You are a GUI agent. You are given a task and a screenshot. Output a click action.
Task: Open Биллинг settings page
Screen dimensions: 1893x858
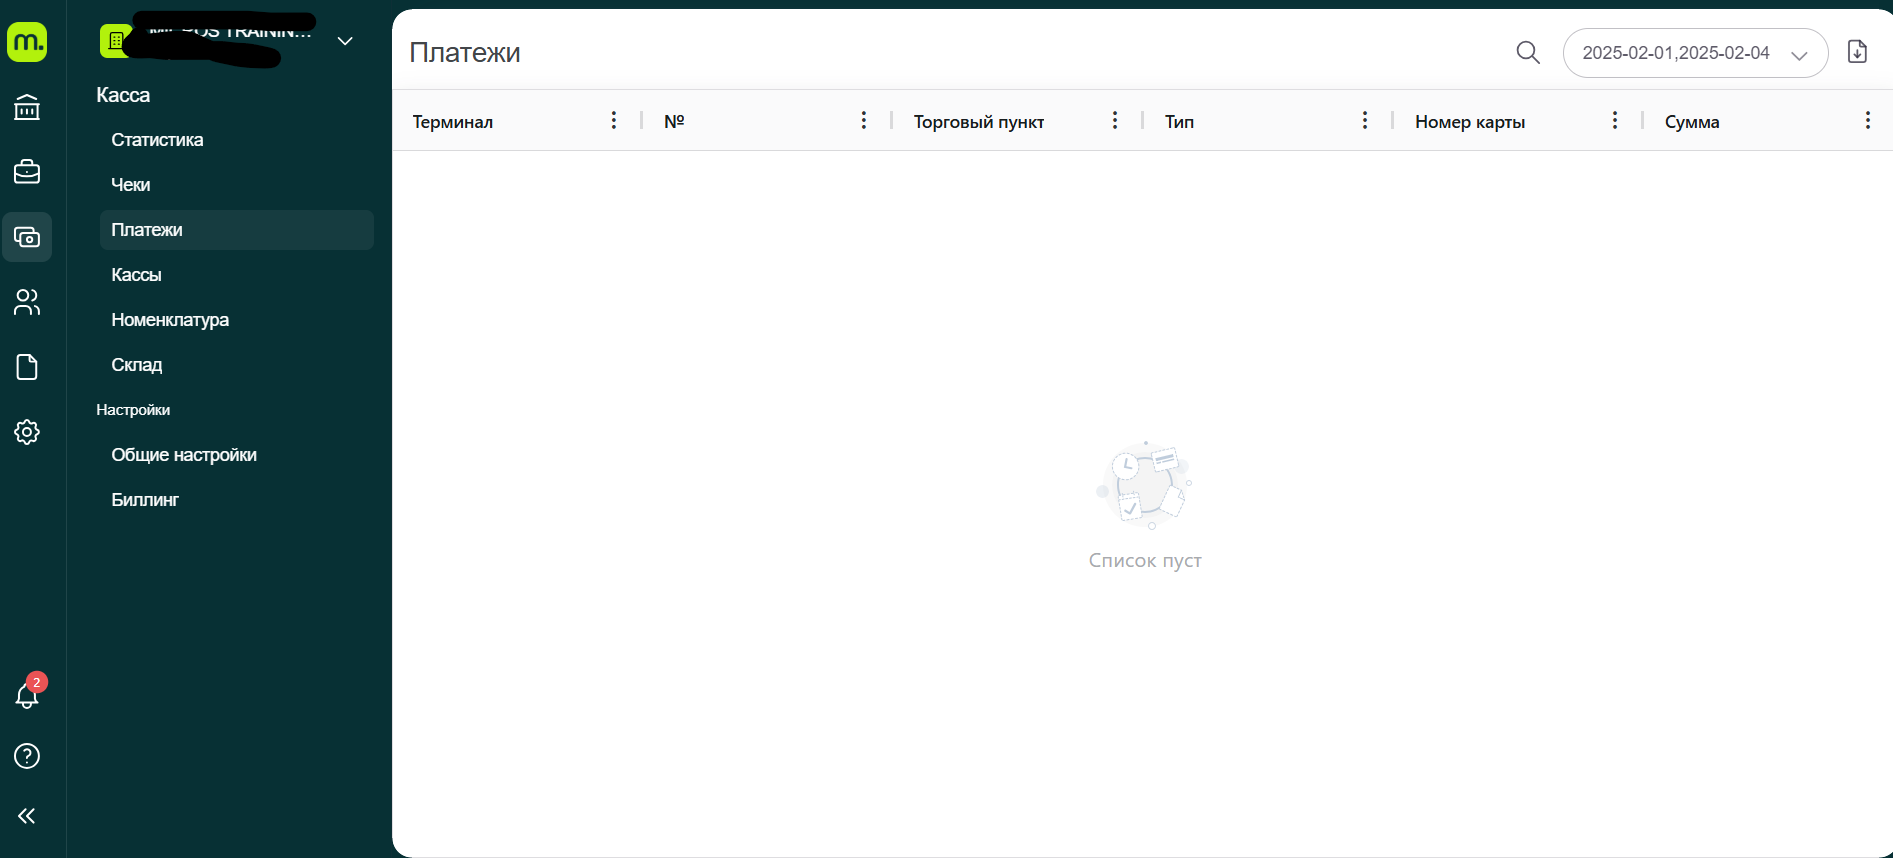145,500
